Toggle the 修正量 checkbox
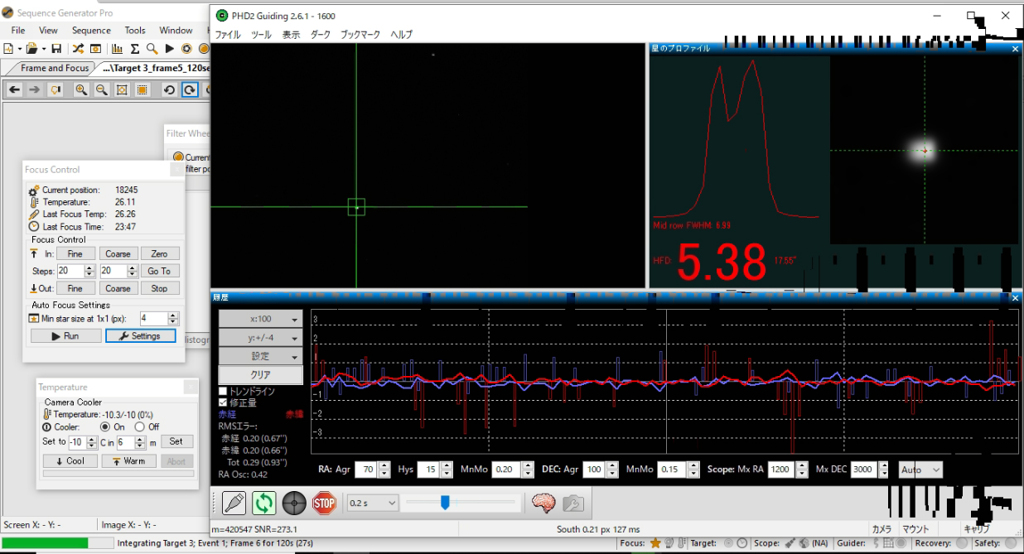Screen dimensions: 1024x554 click(x=223, y=402)
